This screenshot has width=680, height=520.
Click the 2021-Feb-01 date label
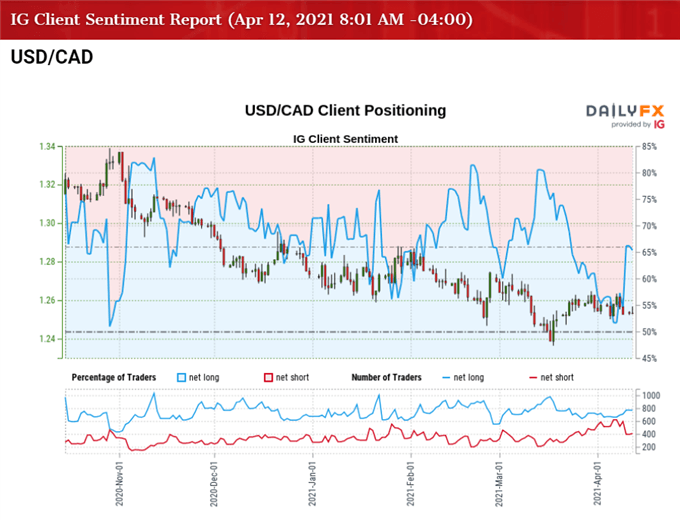point(410,484)
